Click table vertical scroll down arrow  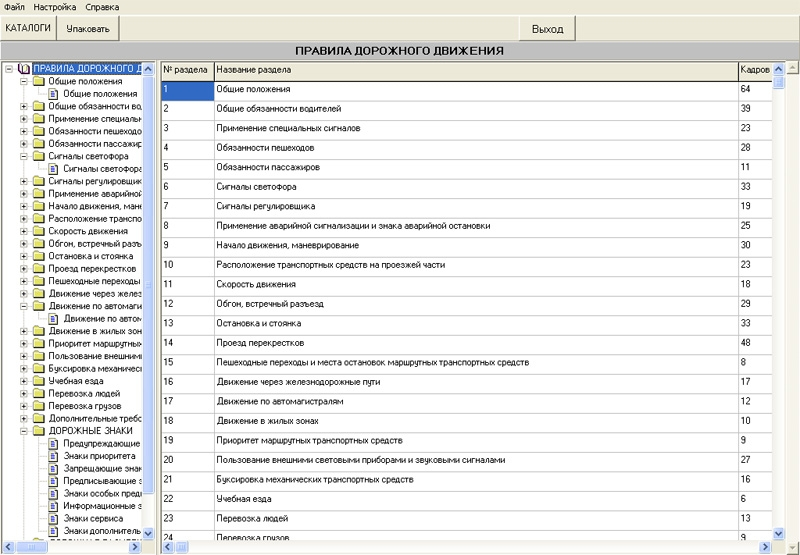pos(779,534)
